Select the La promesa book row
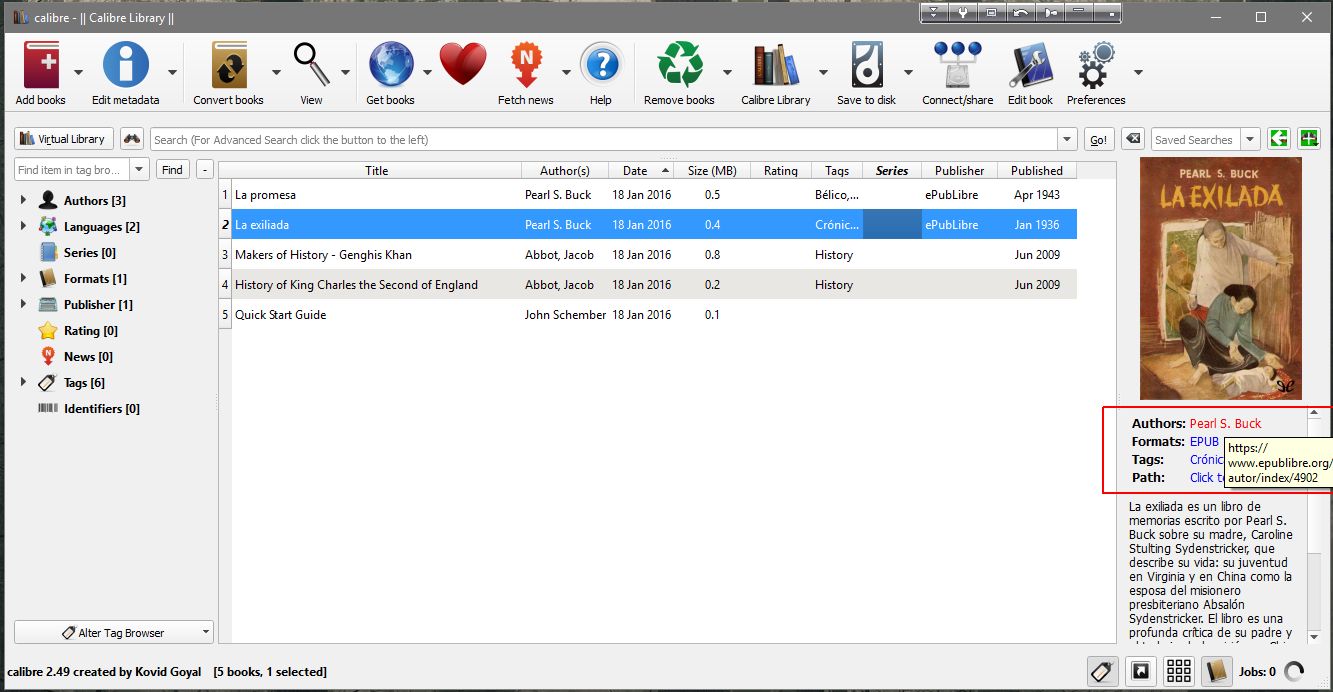Image resolution: width=1333 pixels, height=692 pixels. [x=647, y=195]
